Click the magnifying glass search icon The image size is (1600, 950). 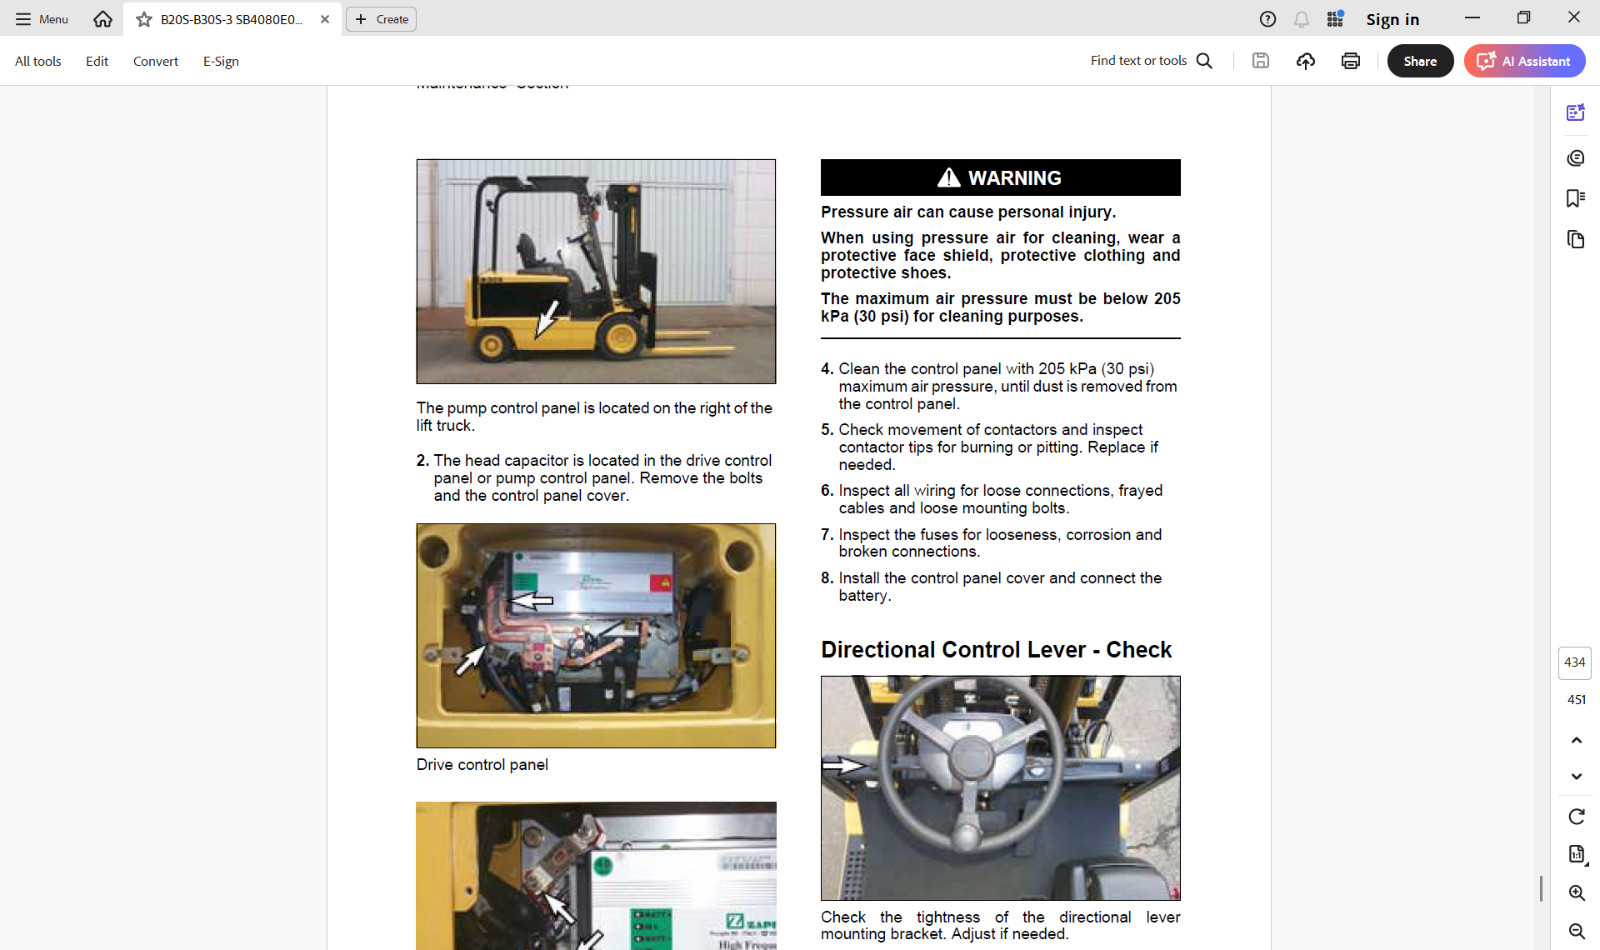[1205, 61]
